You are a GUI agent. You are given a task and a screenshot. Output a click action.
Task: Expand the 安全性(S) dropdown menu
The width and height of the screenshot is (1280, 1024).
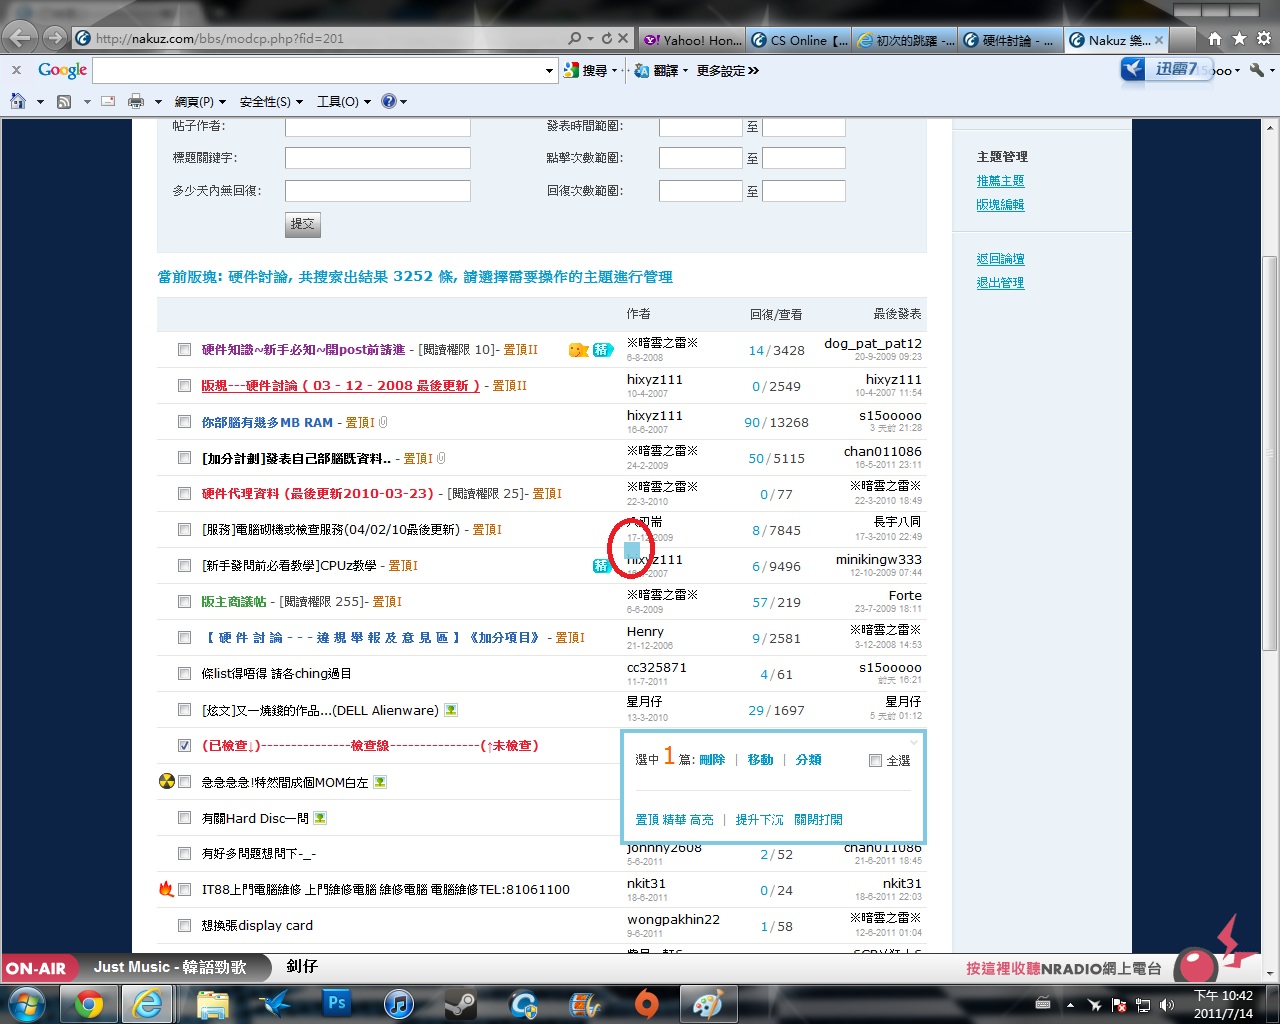click(x=271, y=101)
